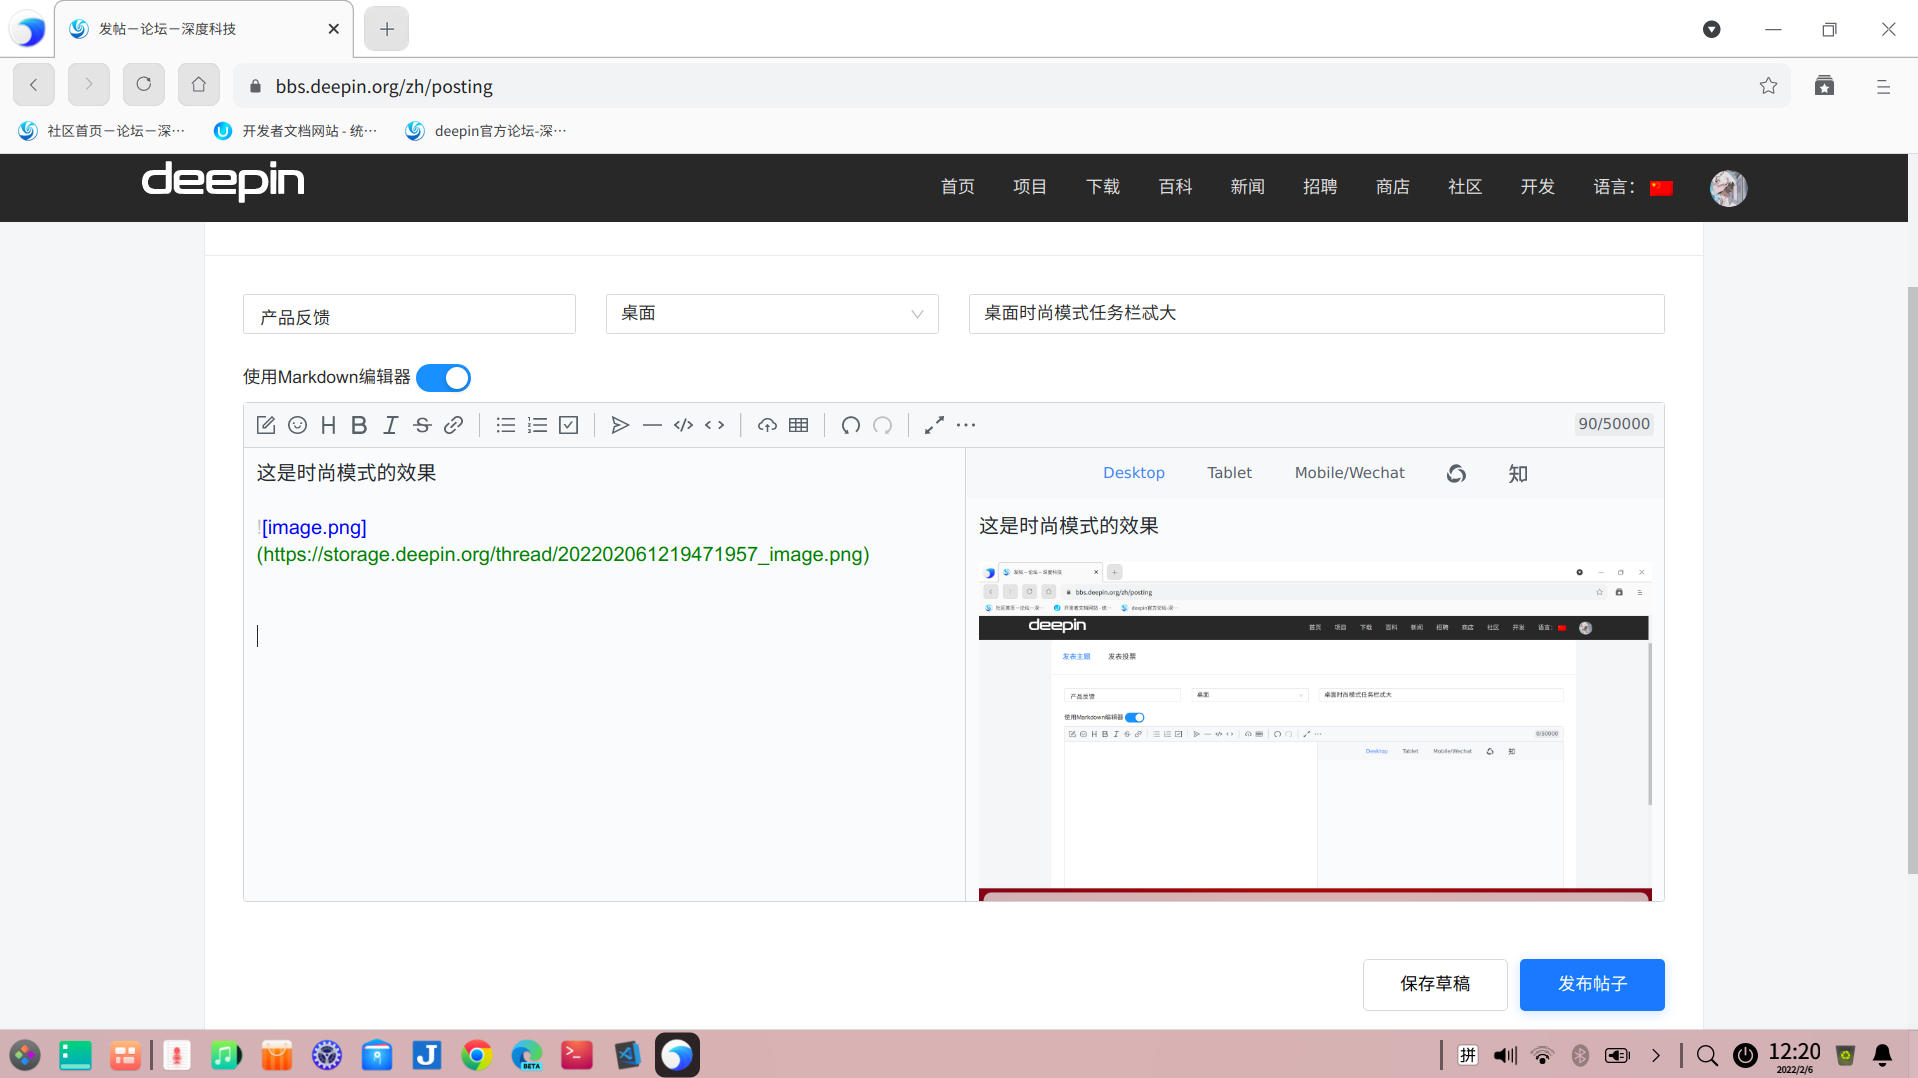Go to 首页 in the navigation bar
Image resolution: width=1918 pixels, height=1078 pixels.
(957, 187)
